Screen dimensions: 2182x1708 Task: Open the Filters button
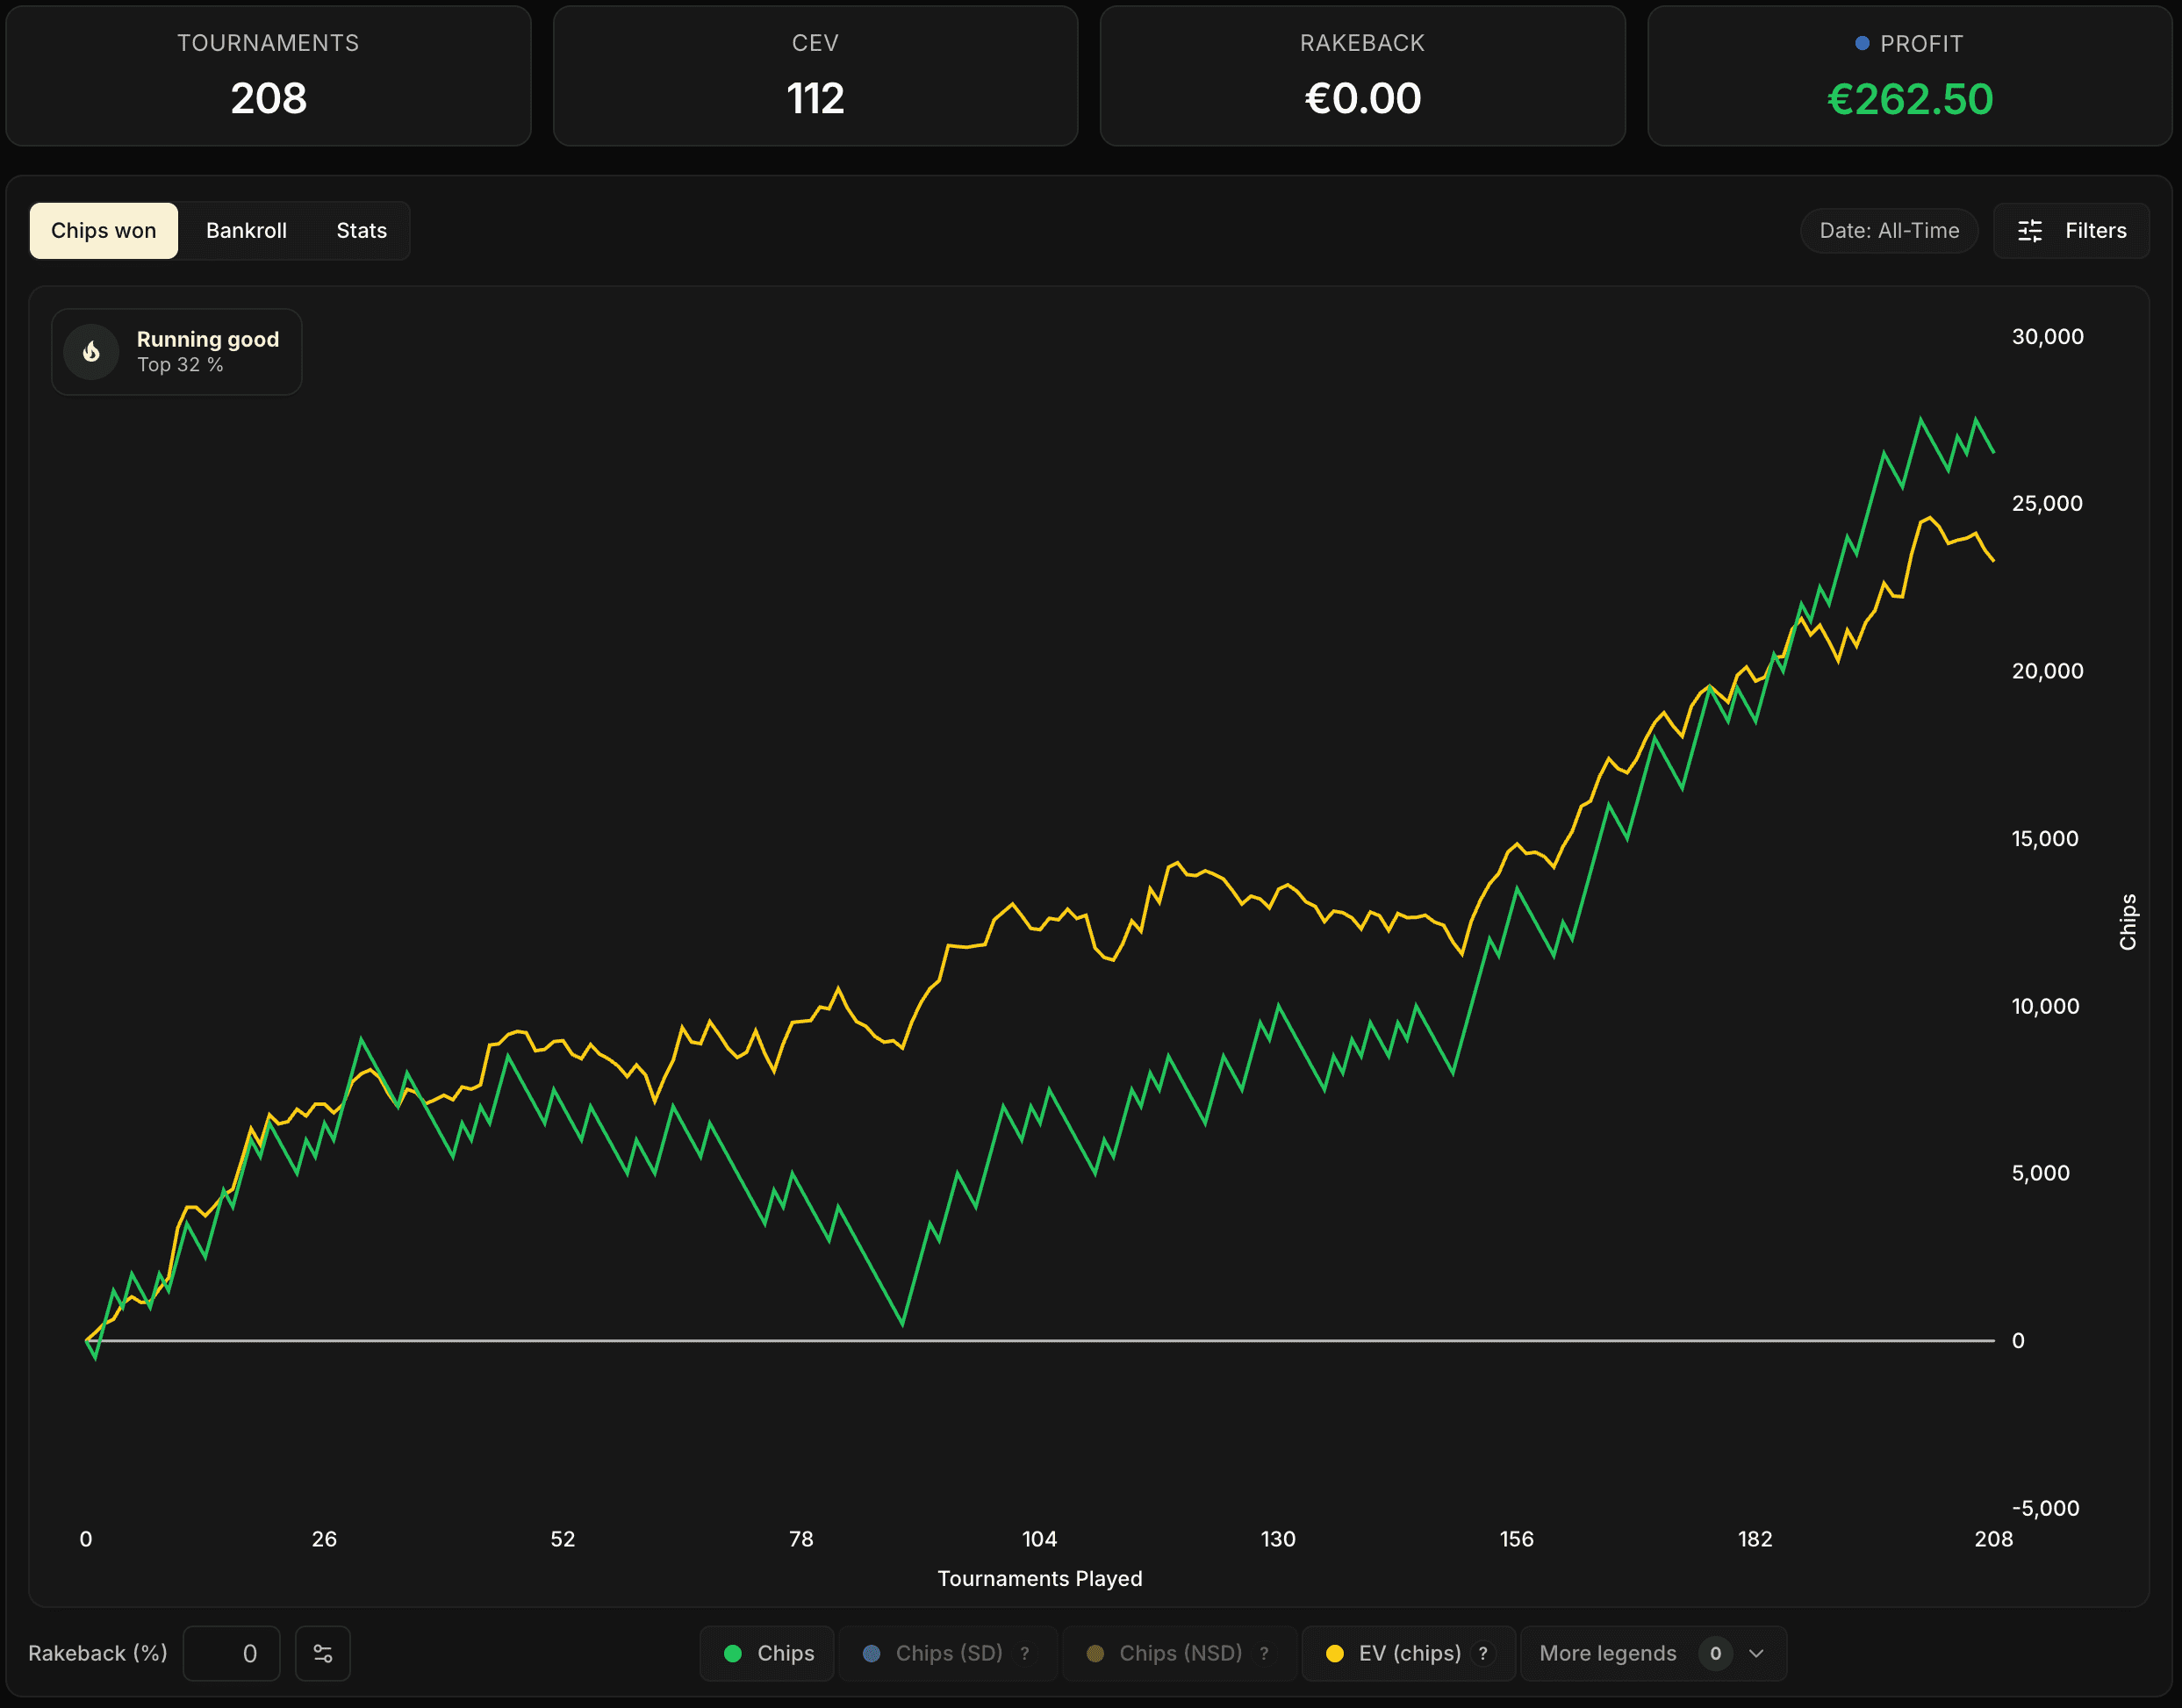(2071, 231)
